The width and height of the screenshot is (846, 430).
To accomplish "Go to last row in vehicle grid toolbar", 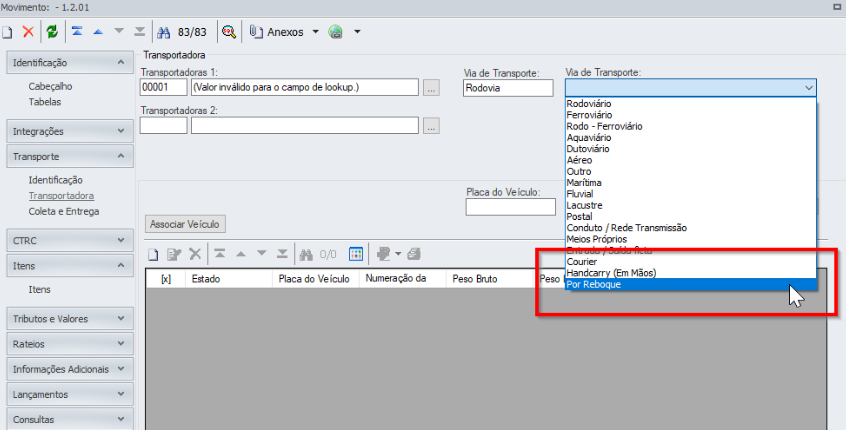I will [282, 254].
